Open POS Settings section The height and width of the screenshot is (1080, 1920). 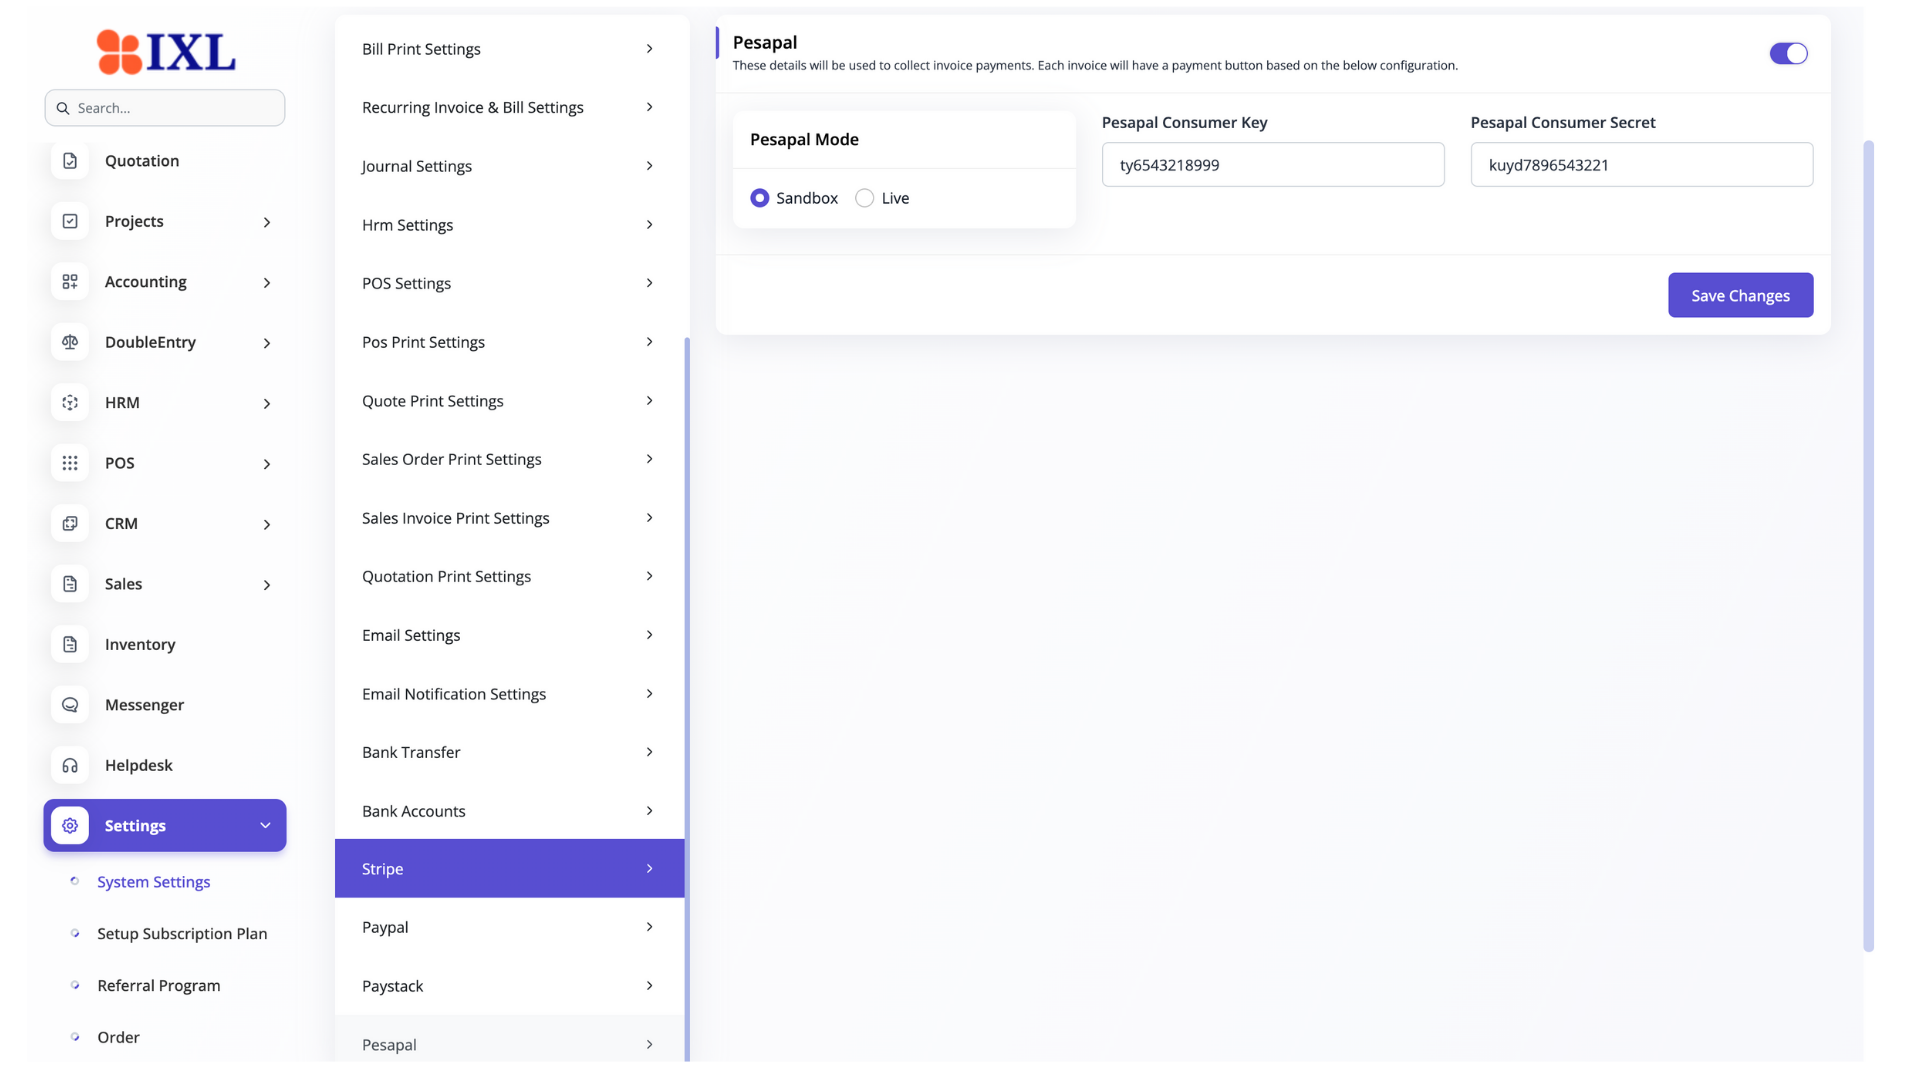[509, 283]
